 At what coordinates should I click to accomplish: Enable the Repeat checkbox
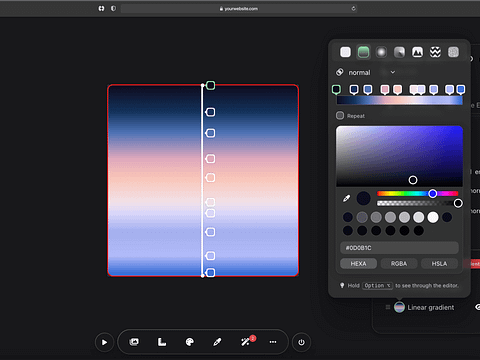[x=340, y=115]
